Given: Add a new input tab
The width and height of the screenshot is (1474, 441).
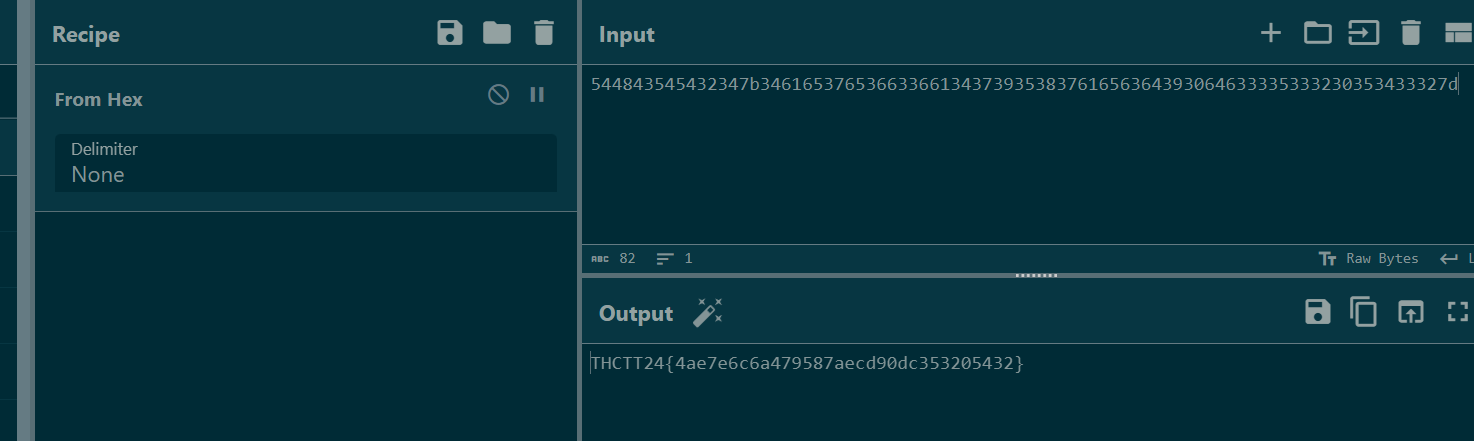Looking at the screenshot, I should [1270, 33].
